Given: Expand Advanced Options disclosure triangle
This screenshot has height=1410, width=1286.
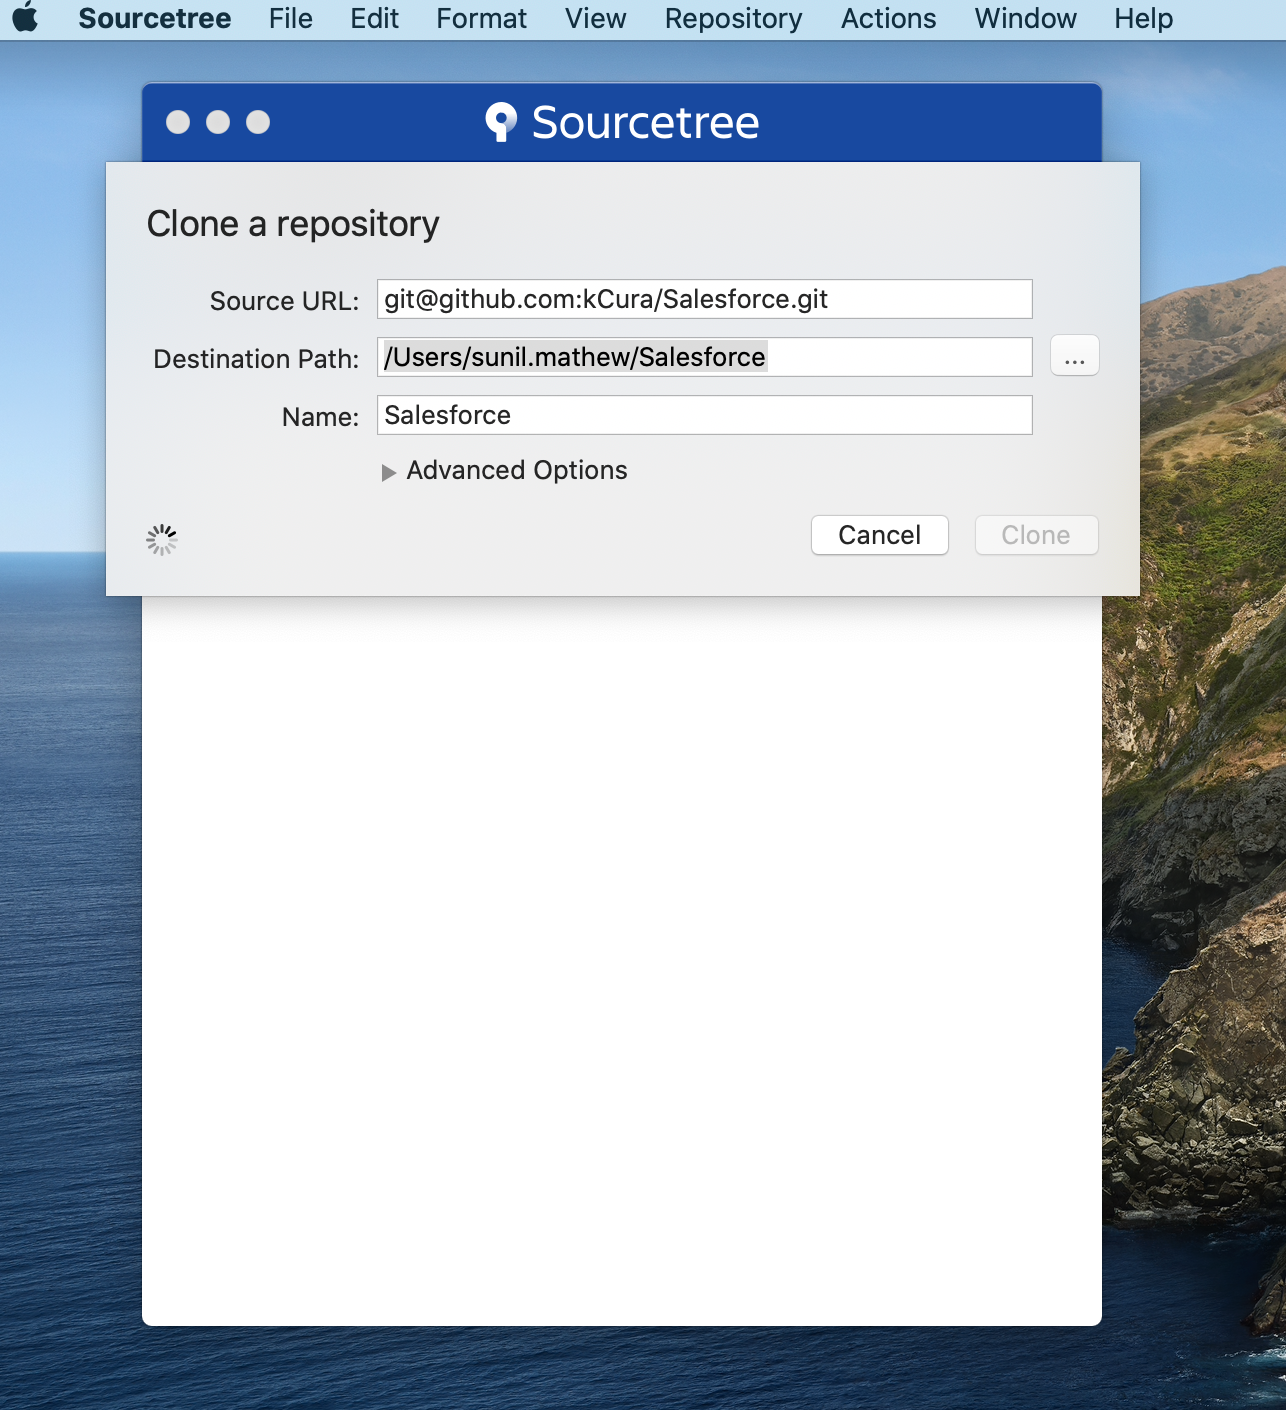Looking at the screenshot, I should click(x=389, y=472).
